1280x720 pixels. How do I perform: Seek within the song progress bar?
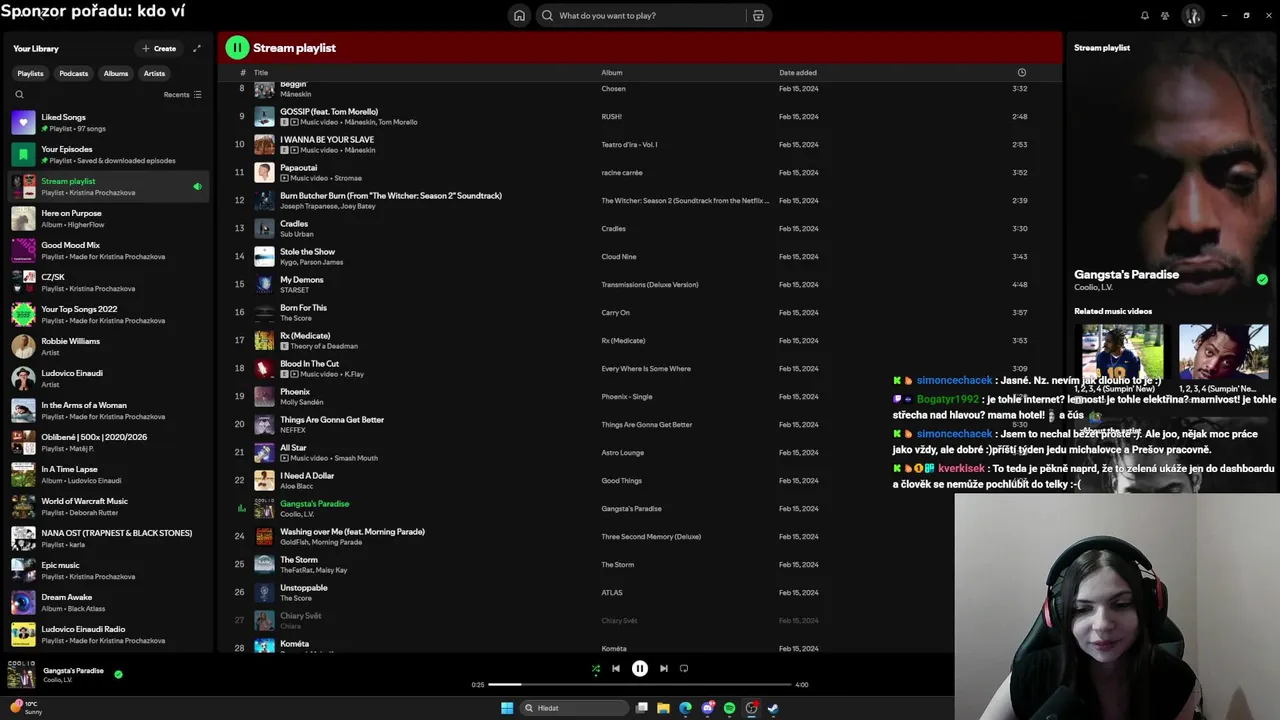coord(640,685)
